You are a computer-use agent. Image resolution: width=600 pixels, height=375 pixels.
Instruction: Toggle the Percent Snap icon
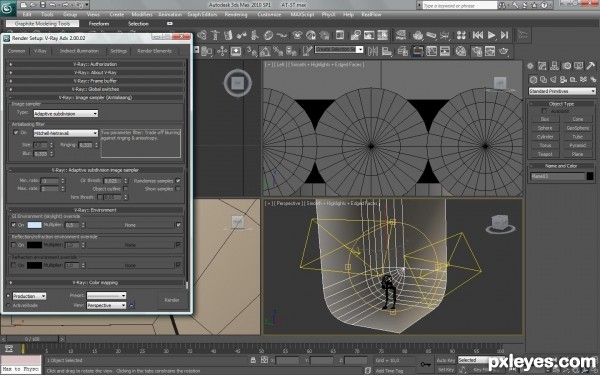pyautogui.click(x=278, y=51)
